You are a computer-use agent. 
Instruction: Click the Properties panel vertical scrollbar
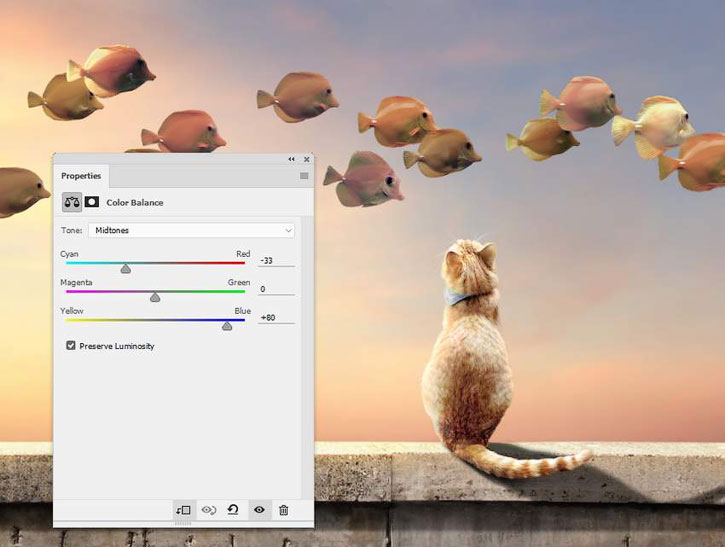coord(305,356)
